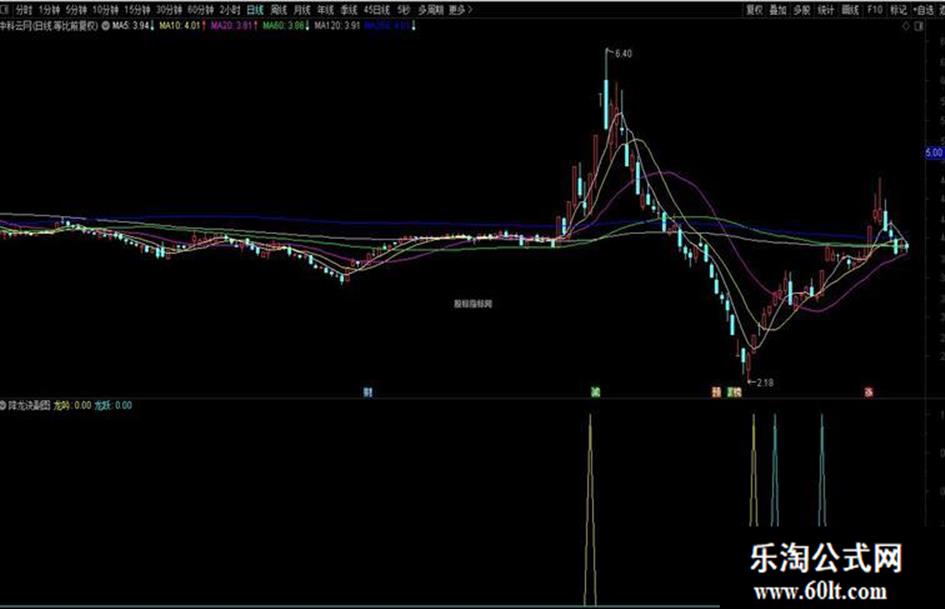The width and height of the screenshot is (945, 609).
Task: Click the round settings icon before MA5
Action: [105, 26]
